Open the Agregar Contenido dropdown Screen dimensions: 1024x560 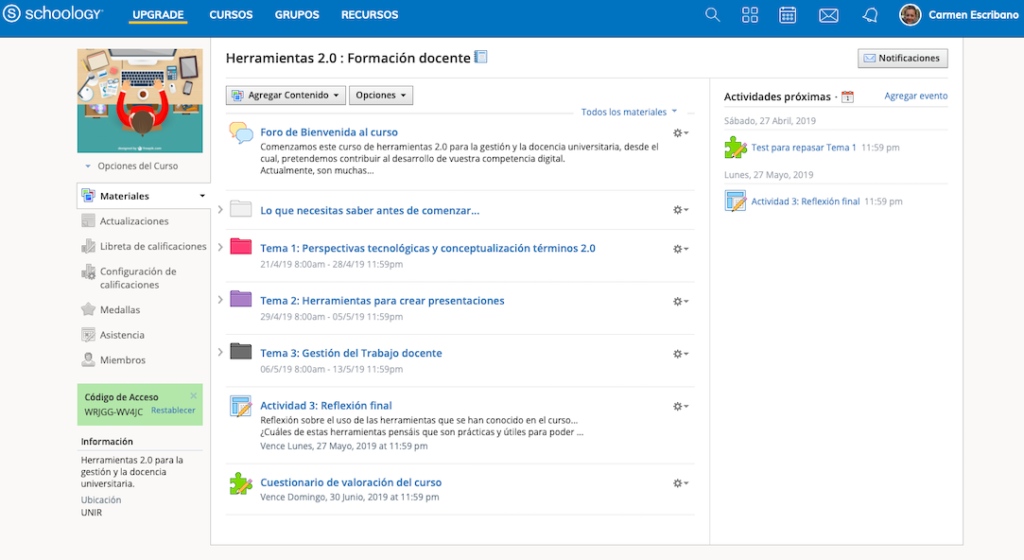(x=286, y=95)
